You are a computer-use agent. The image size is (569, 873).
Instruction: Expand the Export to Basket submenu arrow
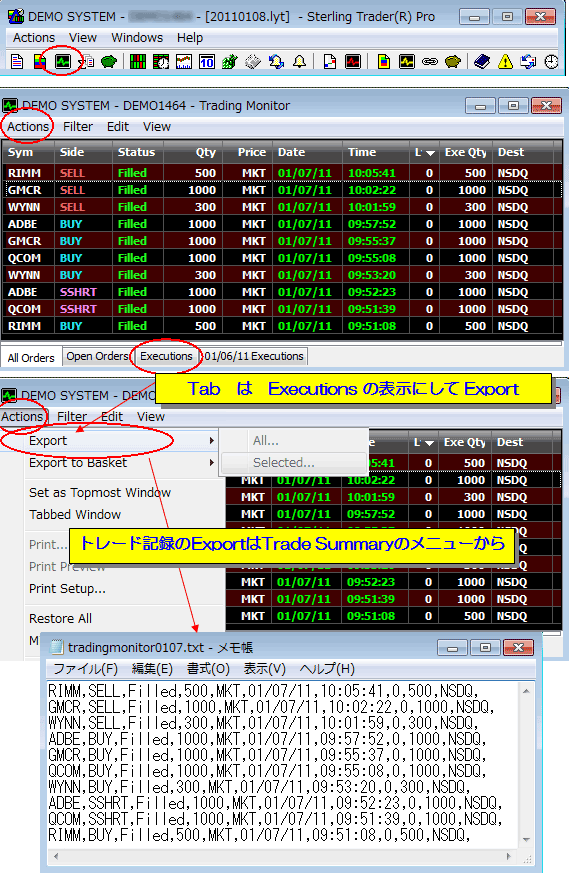[212, 463]
